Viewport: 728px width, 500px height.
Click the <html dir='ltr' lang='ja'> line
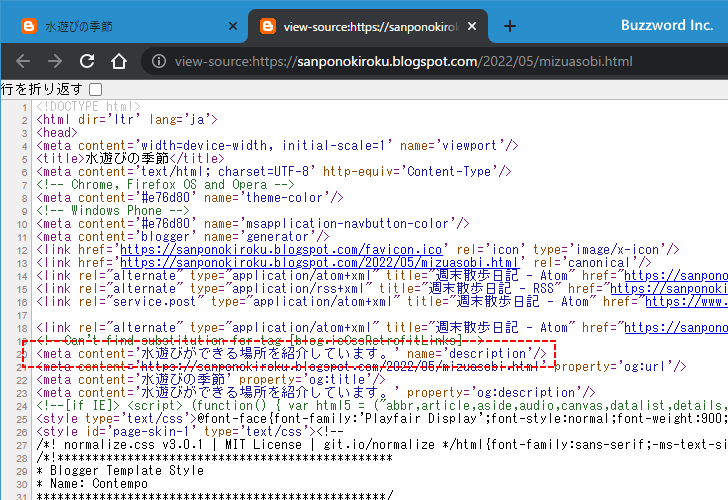point(127,120)
